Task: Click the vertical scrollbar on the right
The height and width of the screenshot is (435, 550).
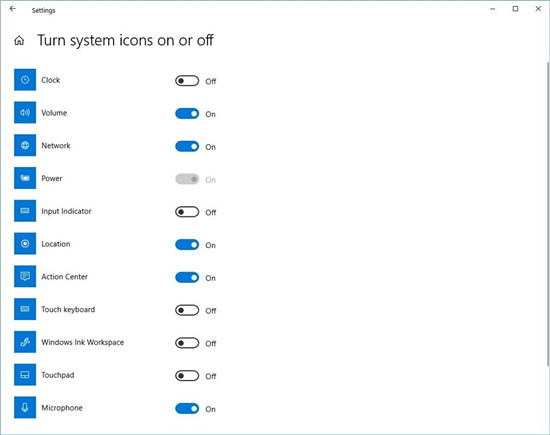Action: (548, 214)
